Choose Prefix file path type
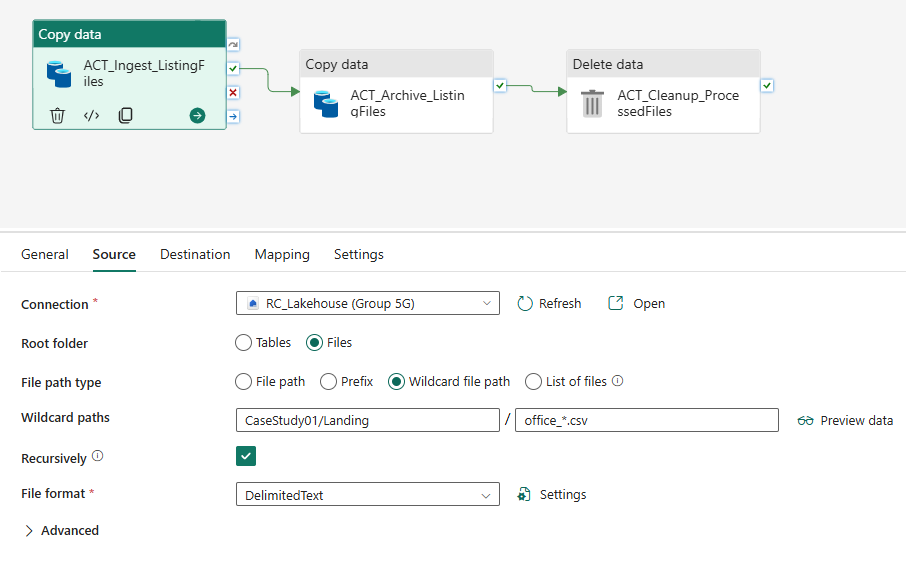 tap(328, 381)
